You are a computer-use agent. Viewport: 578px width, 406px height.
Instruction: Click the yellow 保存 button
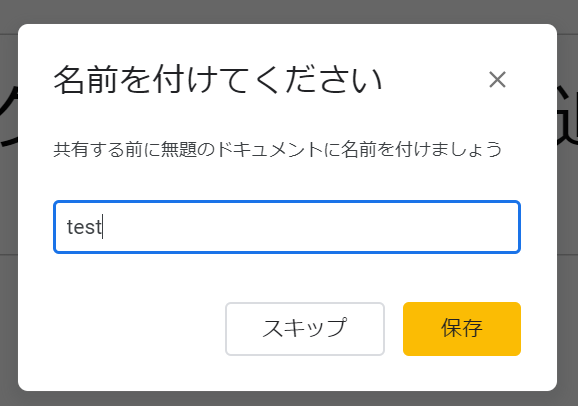[x=462, y=329]
